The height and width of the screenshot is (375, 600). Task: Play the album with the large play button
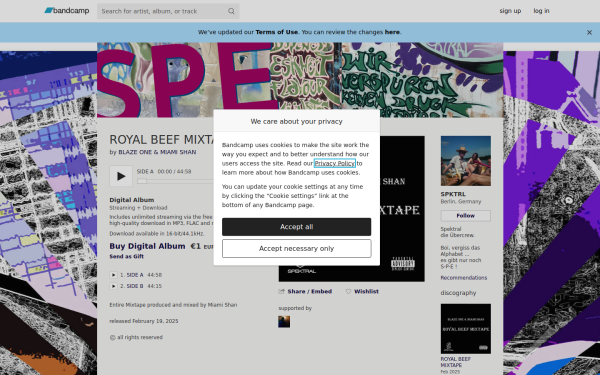[121, 176]
